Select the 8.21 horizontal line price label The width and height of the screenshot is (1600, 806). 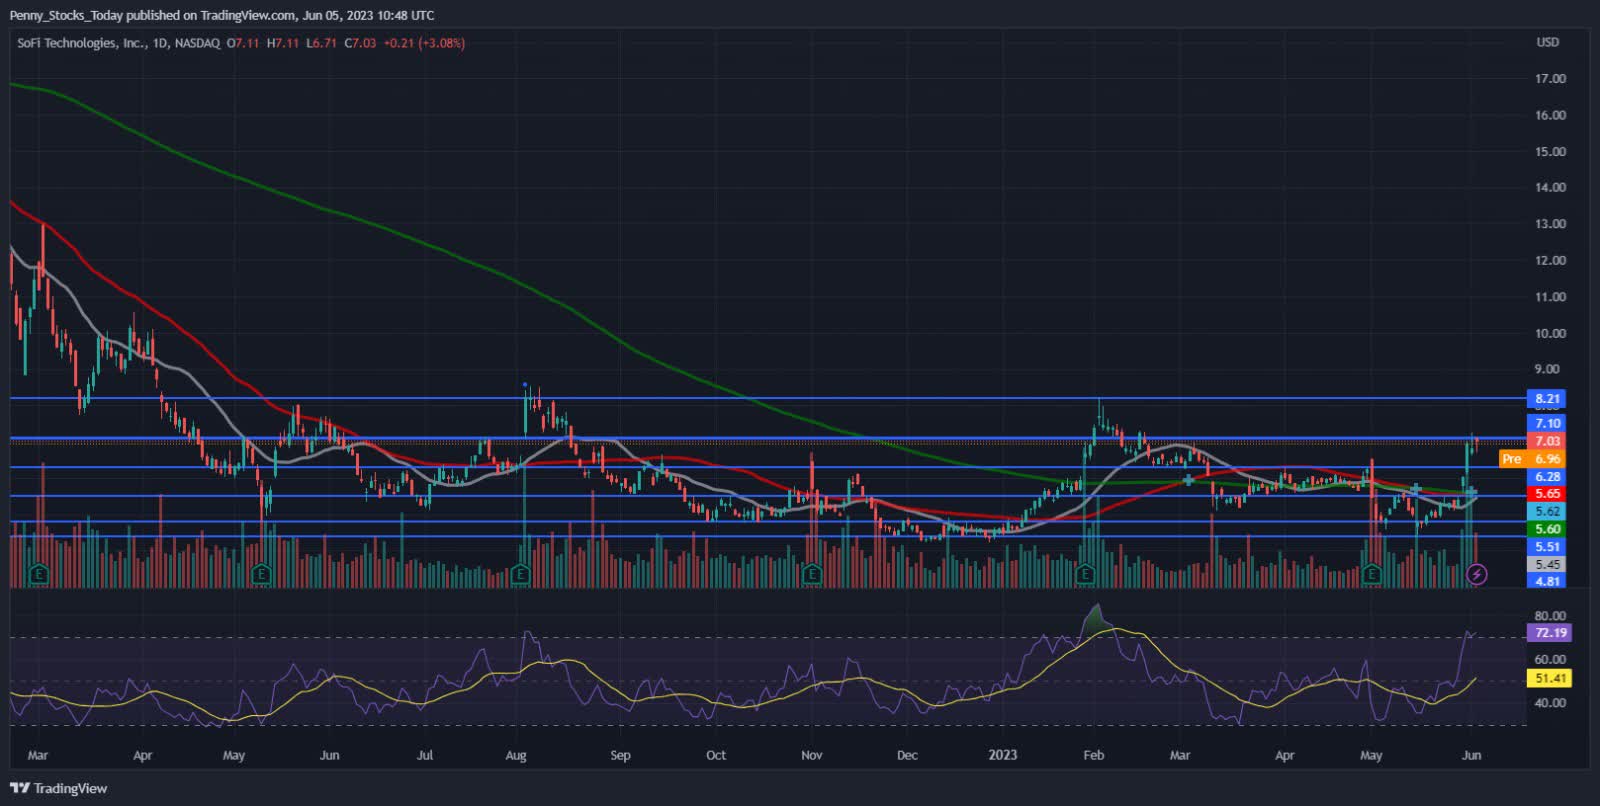click(x=1547, y=398)
